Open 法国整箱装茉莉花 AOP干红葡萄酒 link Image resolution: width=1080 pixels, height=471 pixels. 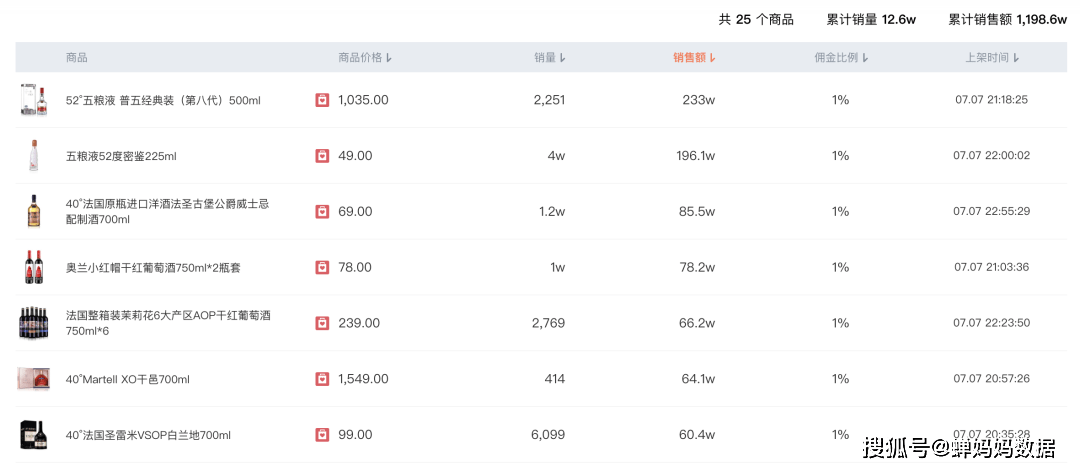(168, 323)
